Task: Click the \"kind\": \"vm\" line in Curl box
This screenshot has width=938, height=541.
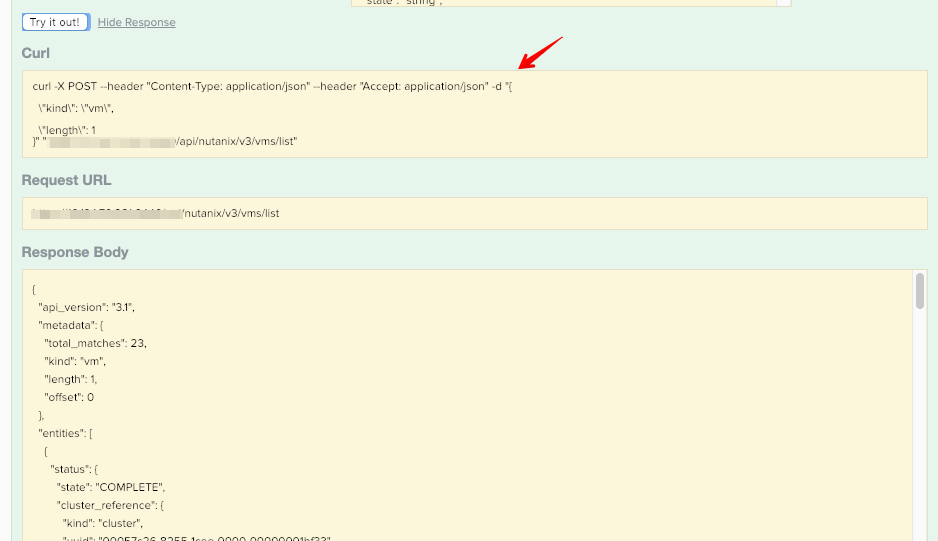Action: click(75, 108)
